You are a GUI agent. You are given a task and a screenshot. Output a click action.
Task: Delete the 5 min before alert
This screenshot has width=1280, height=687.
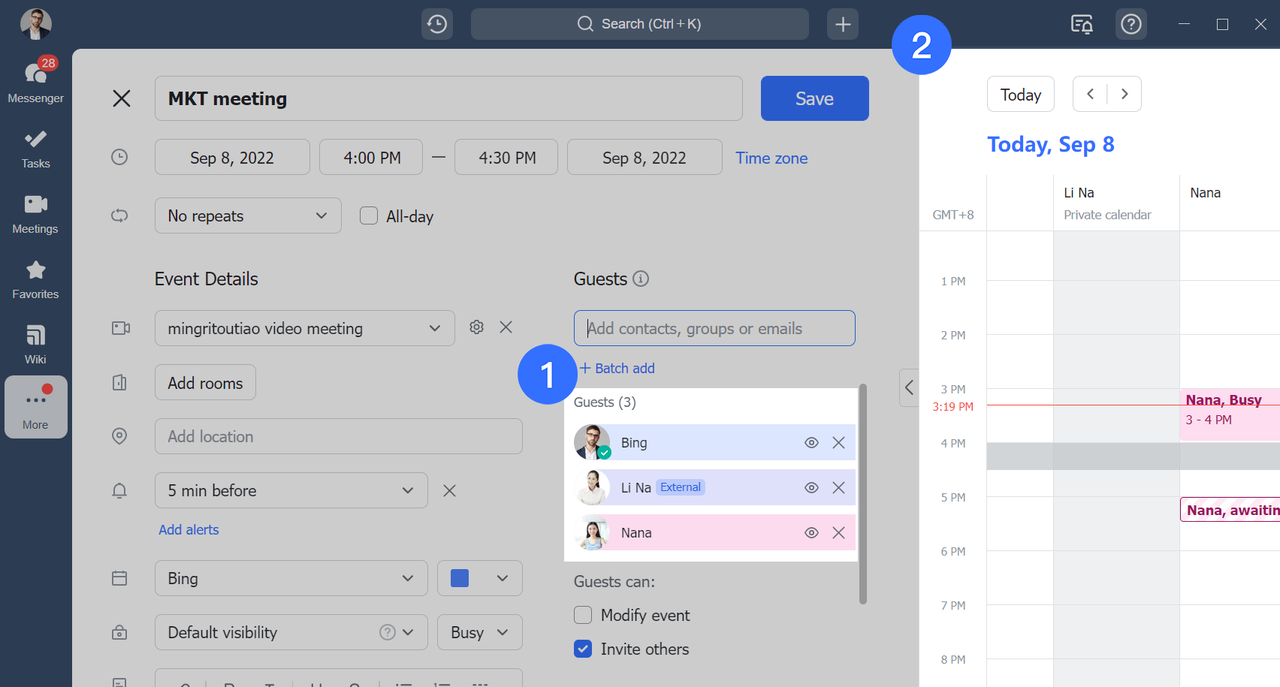(x=450, y=490)
